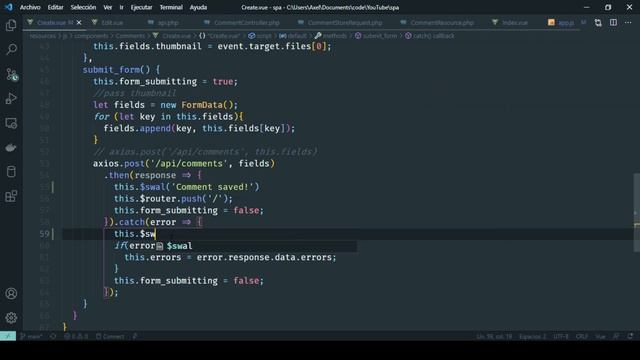Click the VS Code logo icon

[9, 7]
